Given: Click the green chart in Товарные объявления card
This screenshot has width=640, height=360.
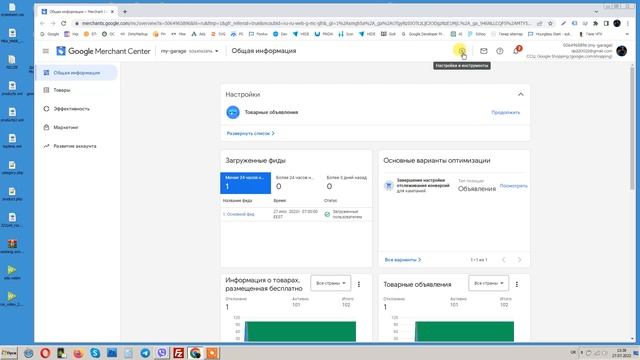Looking at the screenshot, I should click(464, 331).
